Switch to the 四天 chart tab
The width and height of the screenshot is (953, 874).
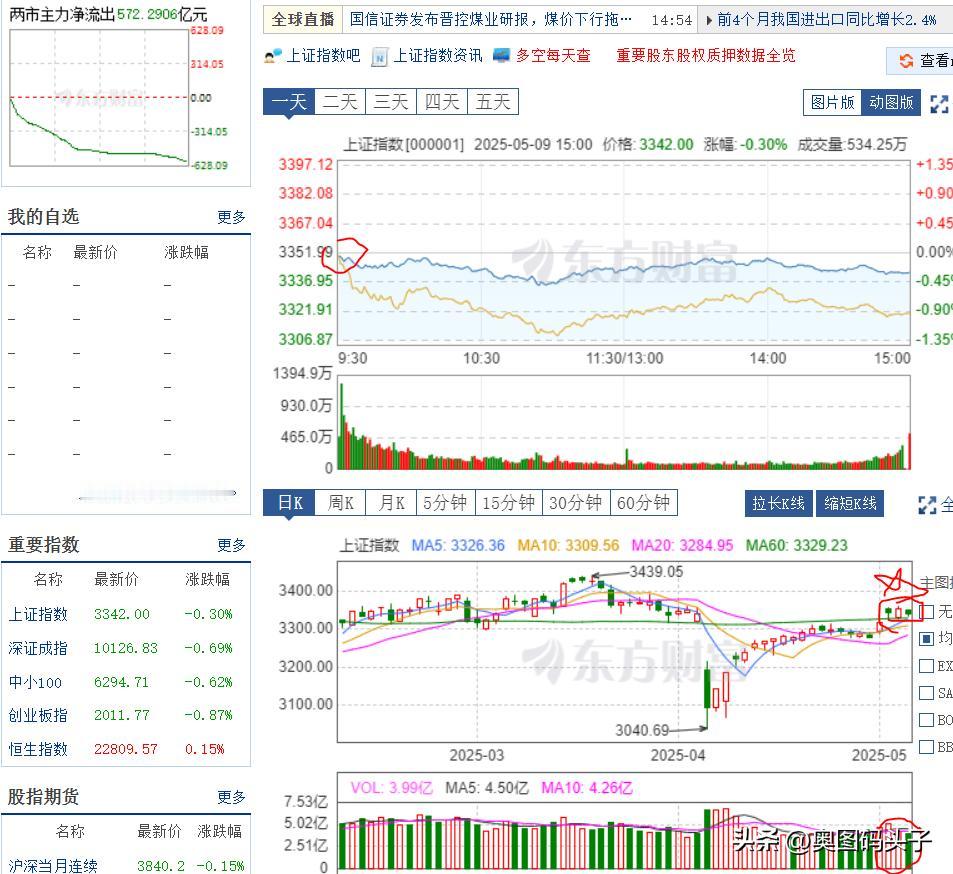(442, 102)
